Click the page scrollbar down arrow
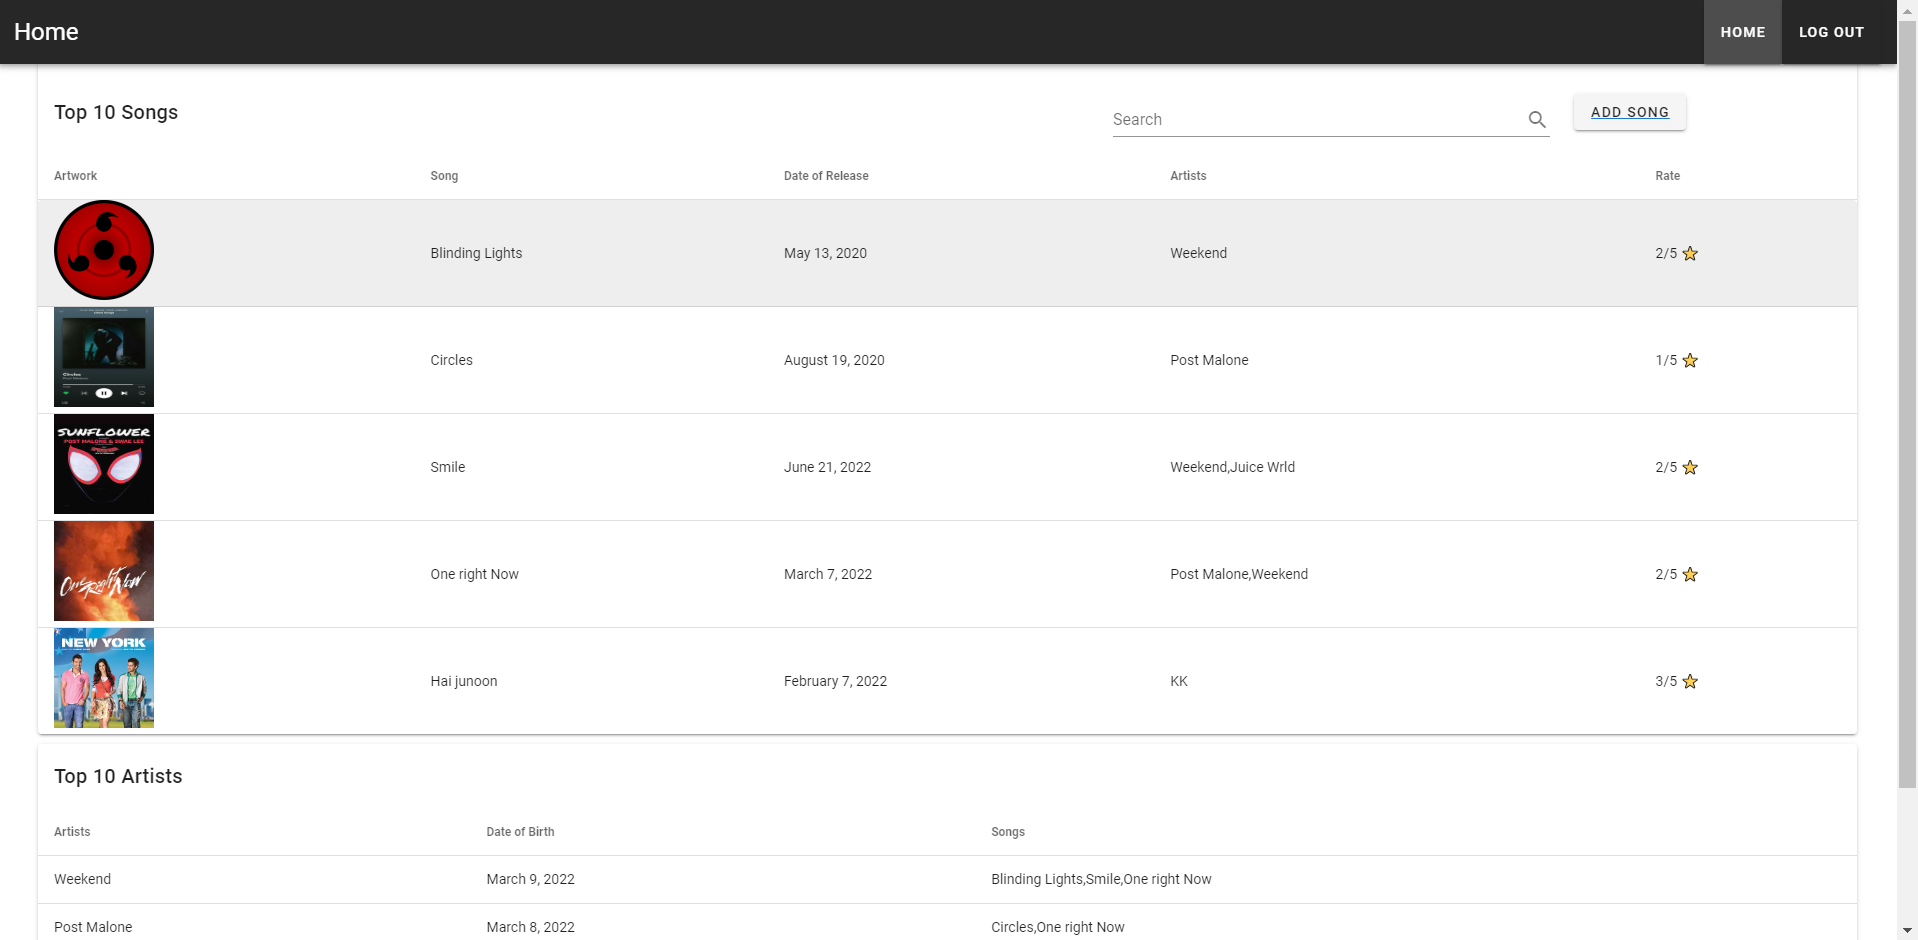The image size is (1918, 940). [x=1907, y=931]
